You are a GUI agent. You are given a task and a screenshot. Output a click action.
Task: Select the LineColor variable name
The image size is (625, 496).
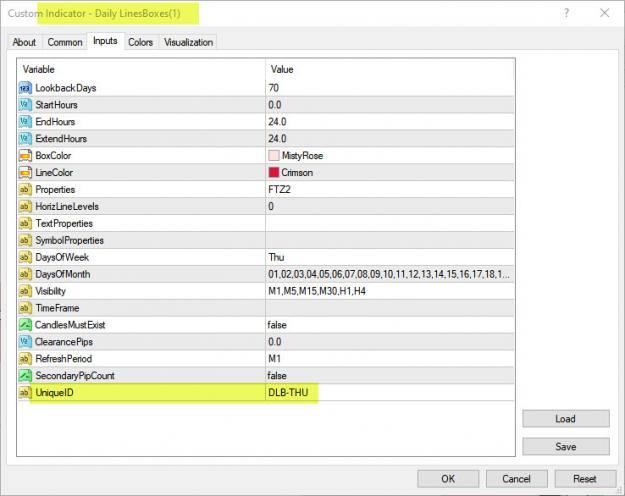coord(54,173)
